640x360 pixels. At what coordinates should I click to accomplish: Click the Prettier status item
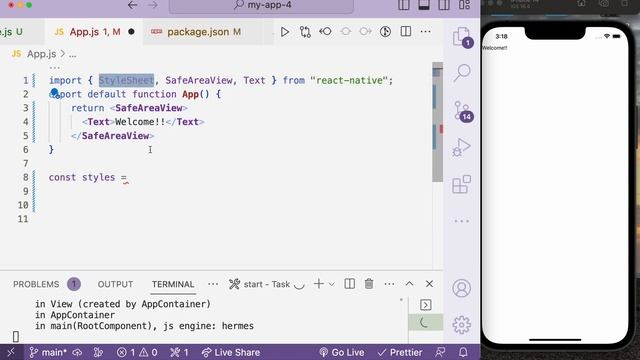[400, 352]
